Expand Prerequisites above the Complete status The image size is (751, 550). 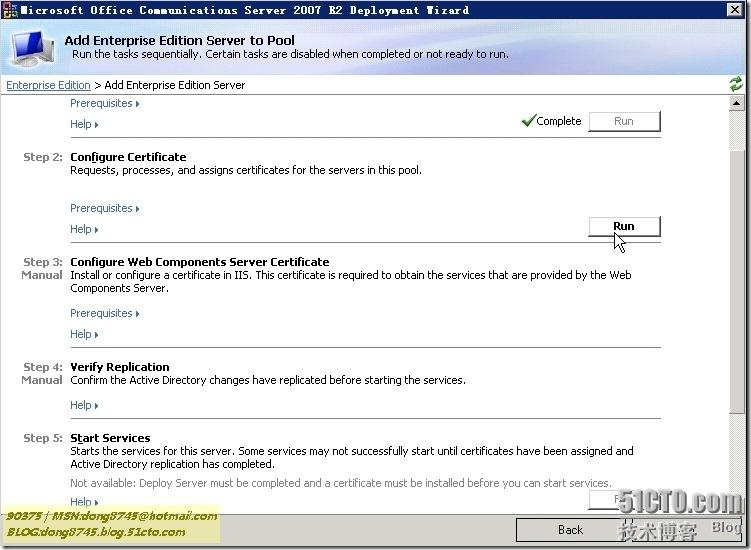point(104,103)
